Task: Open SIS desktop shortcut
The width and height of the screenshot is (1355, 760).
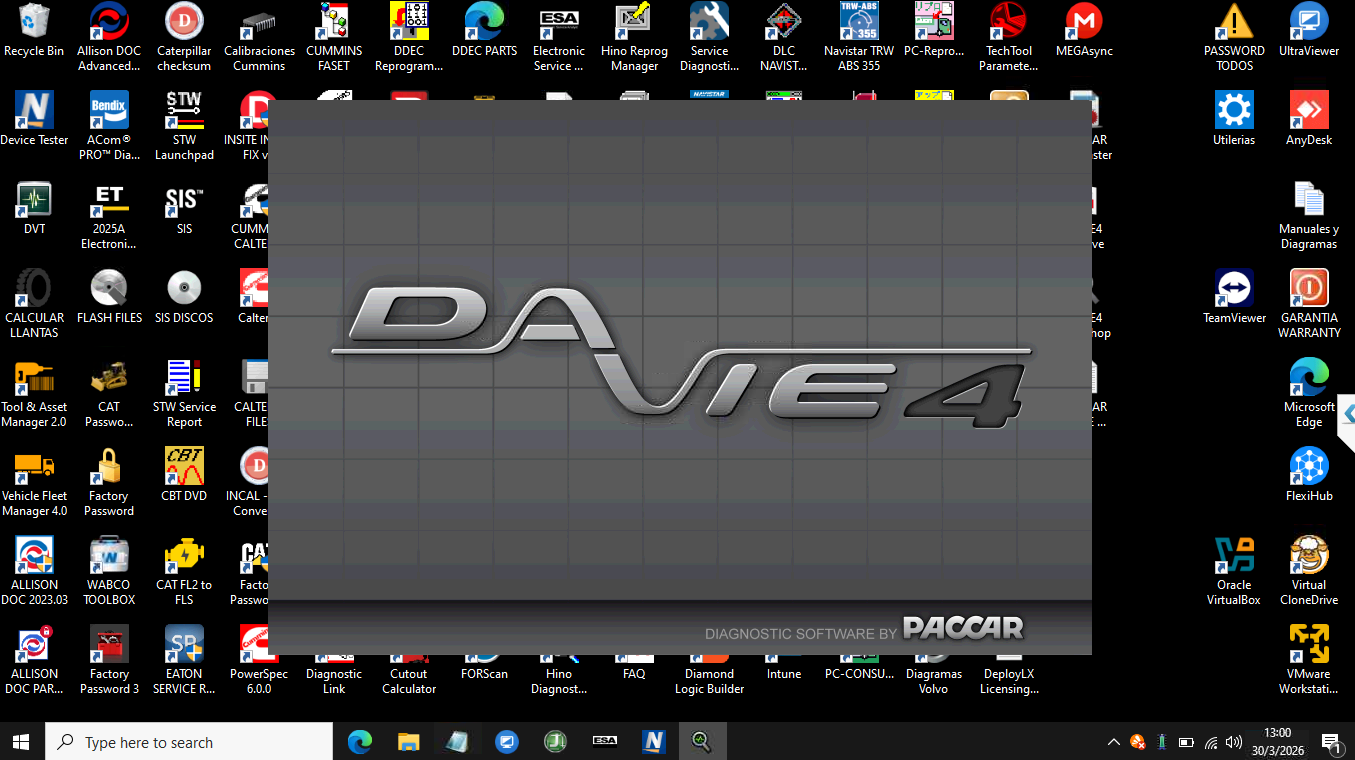Action: (184, 208)
